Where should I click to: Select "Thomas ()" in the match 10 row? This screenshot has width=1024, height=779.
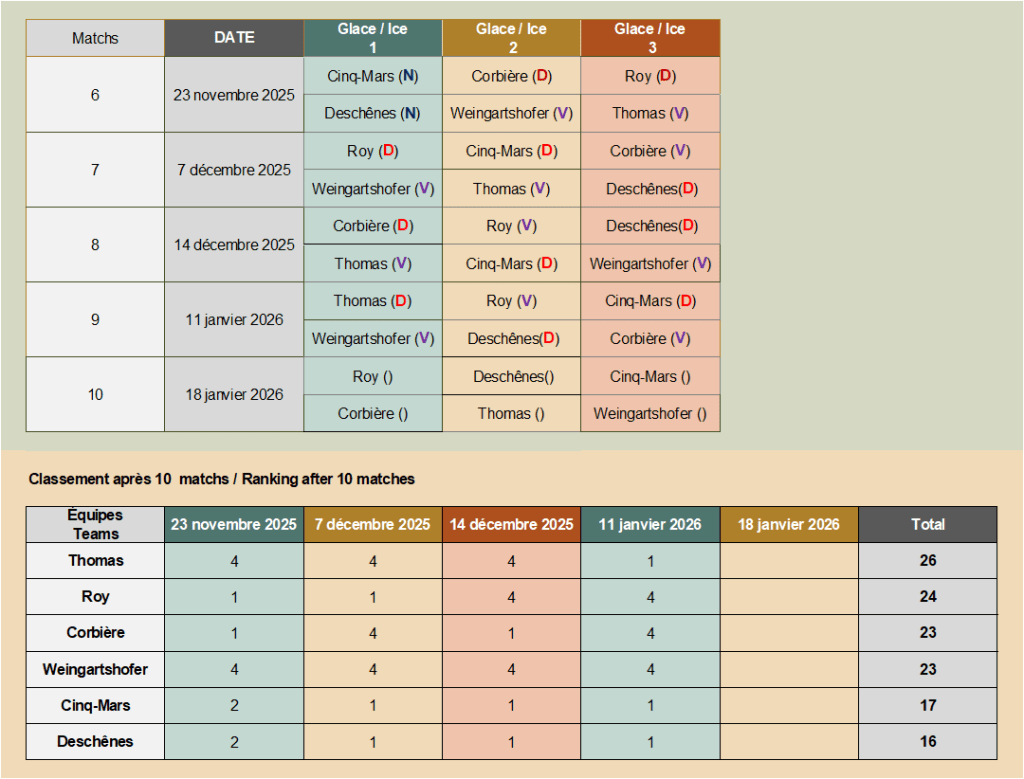[x=511, y=414]
